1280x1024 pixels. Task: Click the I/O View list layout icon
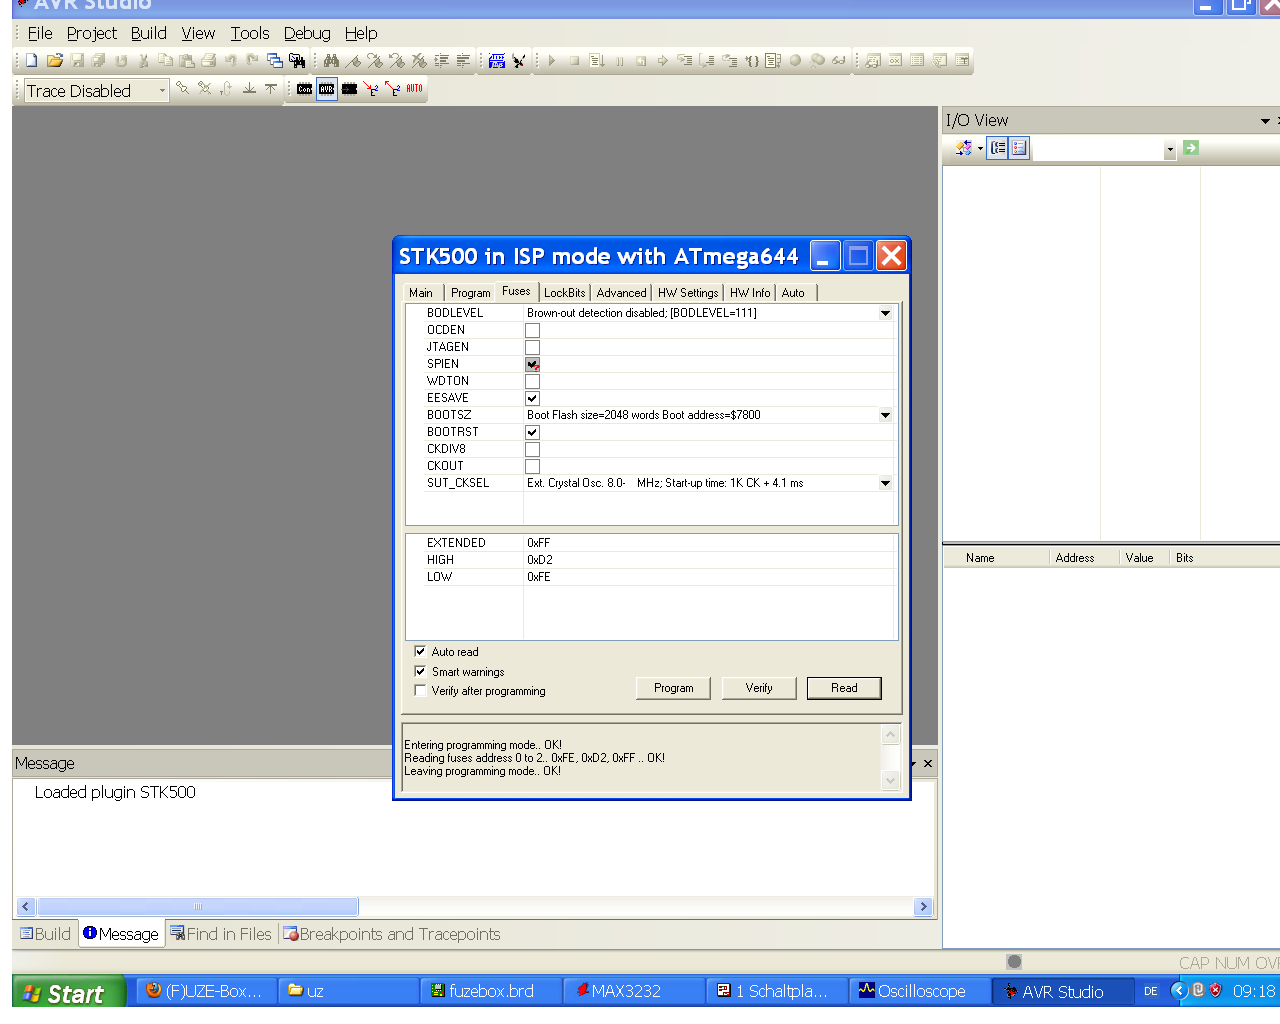coord(1019,148)
